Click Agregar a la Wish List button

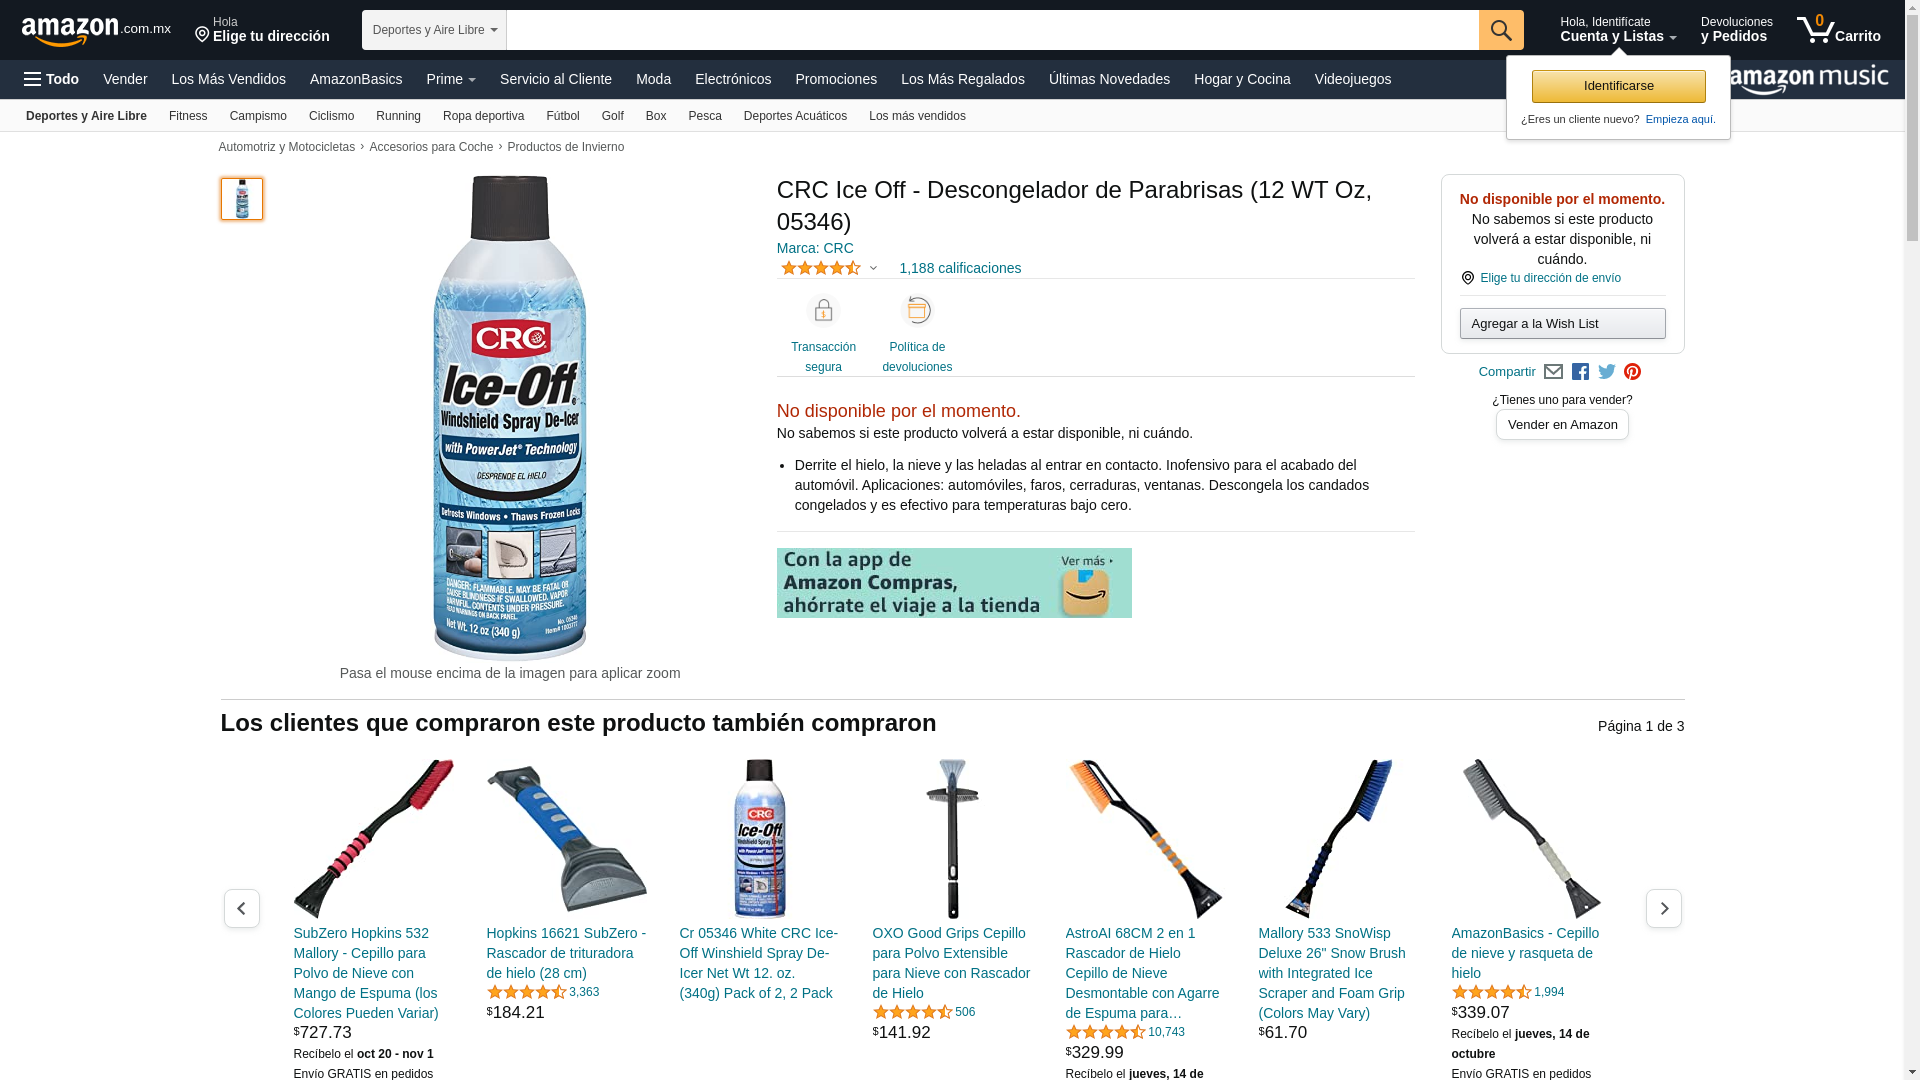pyautogui.click(x=1562, y=323)
